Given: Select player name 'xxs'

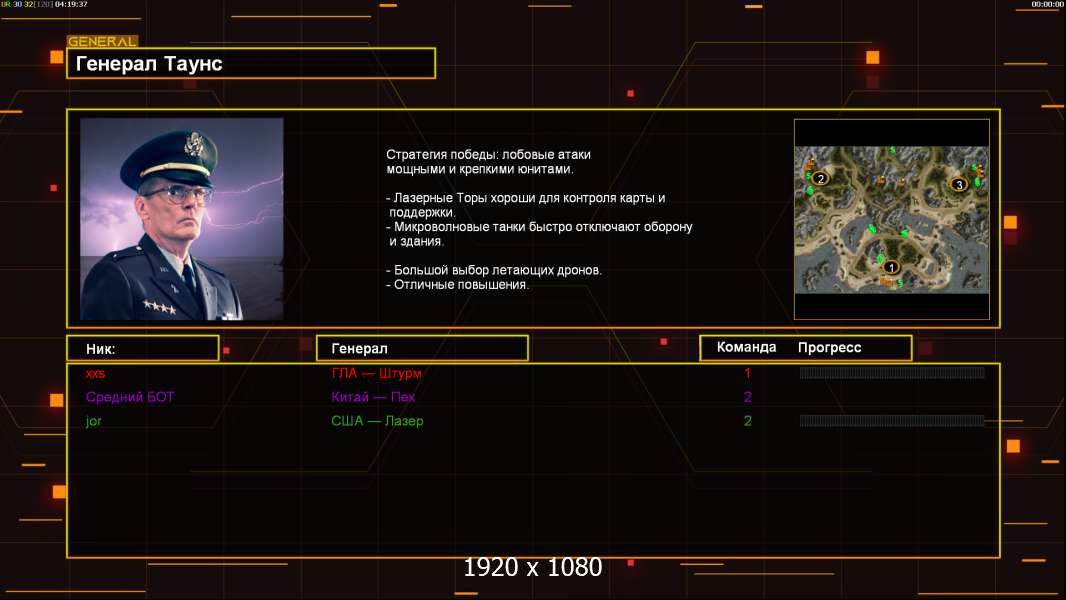Looking at the screenshot, I should (x=95, y=373).
